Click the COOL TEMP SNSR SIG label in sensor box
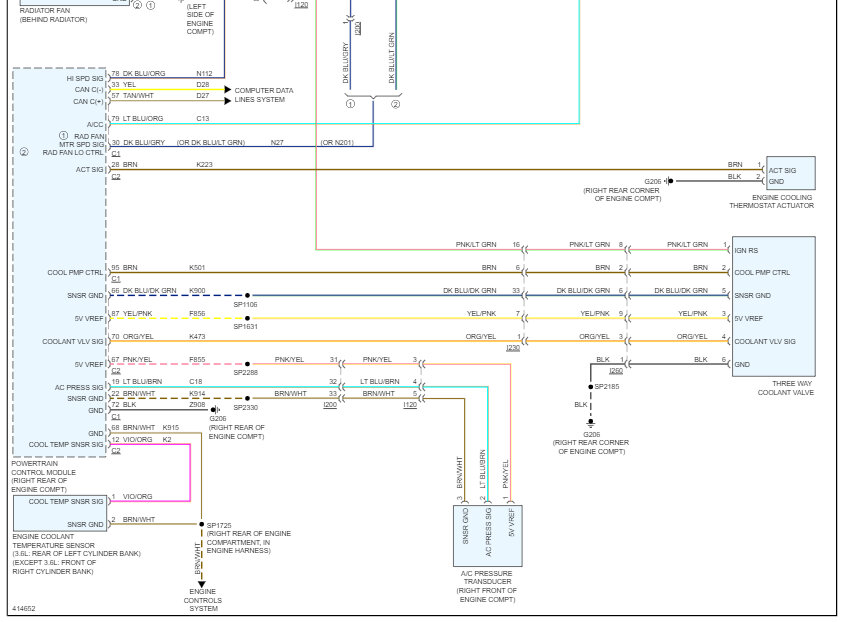845x622 pixels. click(x=66, y=501)
